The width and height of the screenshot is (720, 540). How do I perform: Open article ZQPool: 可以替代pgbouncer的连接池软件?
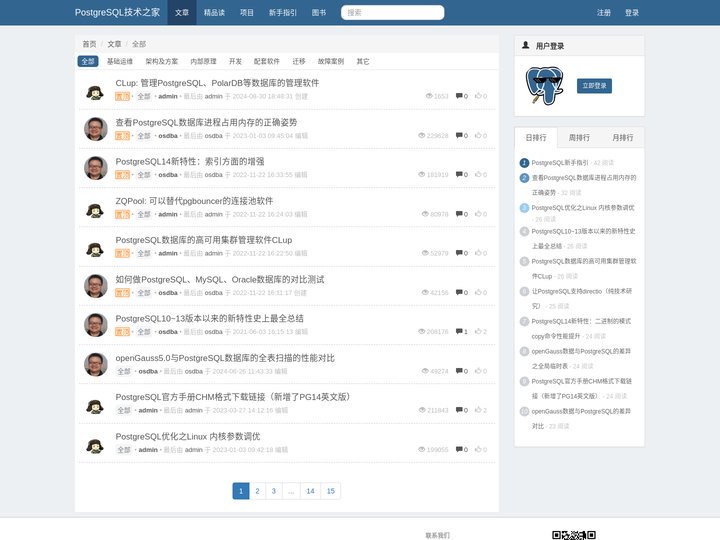[194, 201]
